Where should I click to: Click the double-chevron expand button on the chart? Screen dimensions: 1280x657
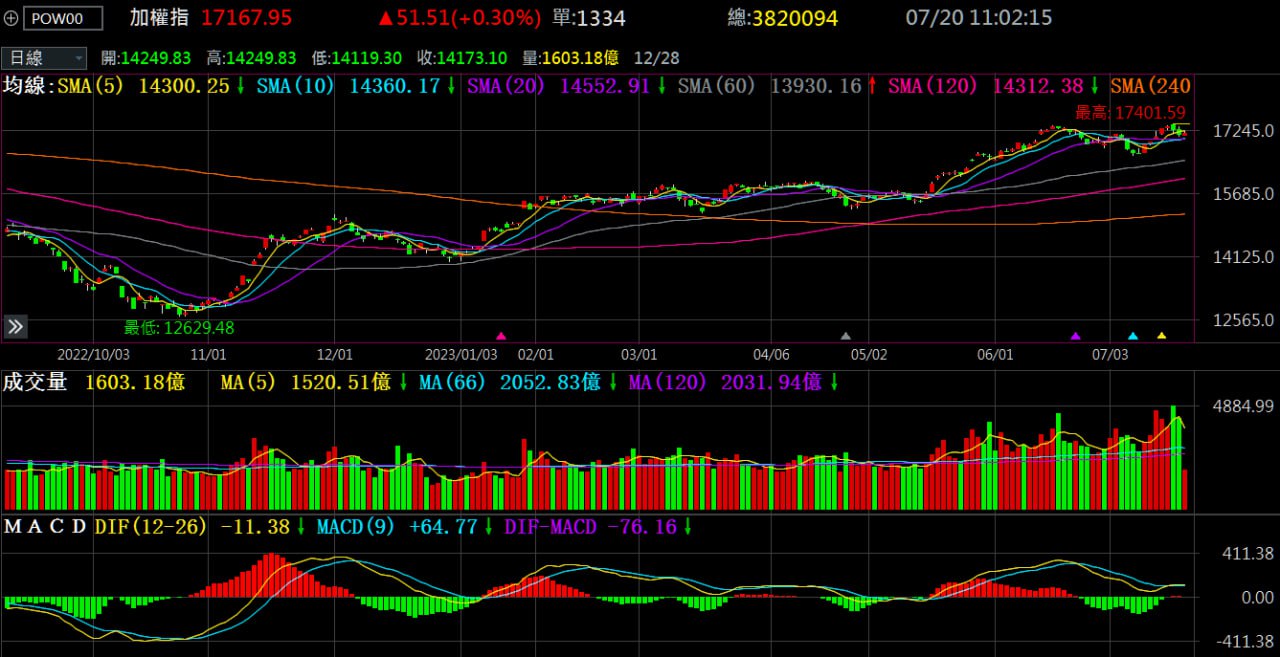coord(15,327)
